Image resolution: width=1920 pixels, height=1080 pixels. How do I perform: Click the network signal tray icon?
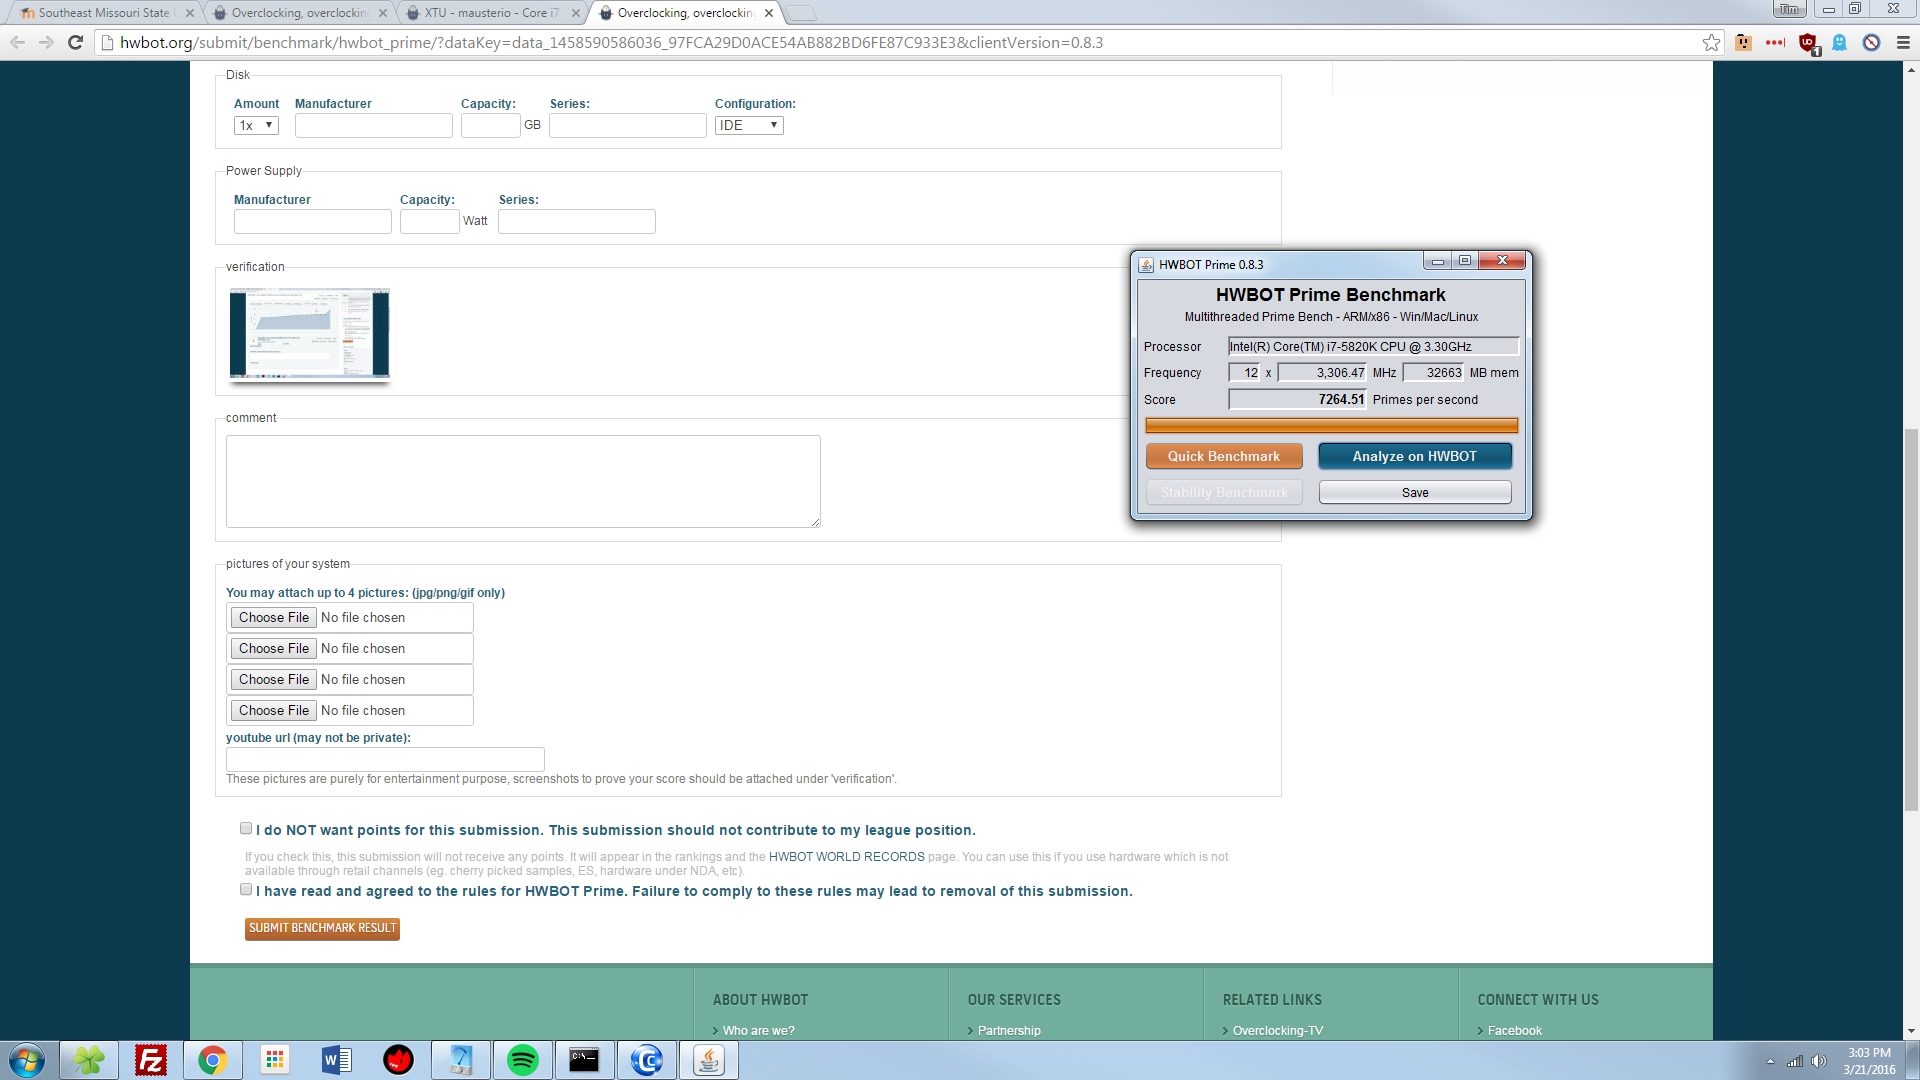(1795, 1061)
